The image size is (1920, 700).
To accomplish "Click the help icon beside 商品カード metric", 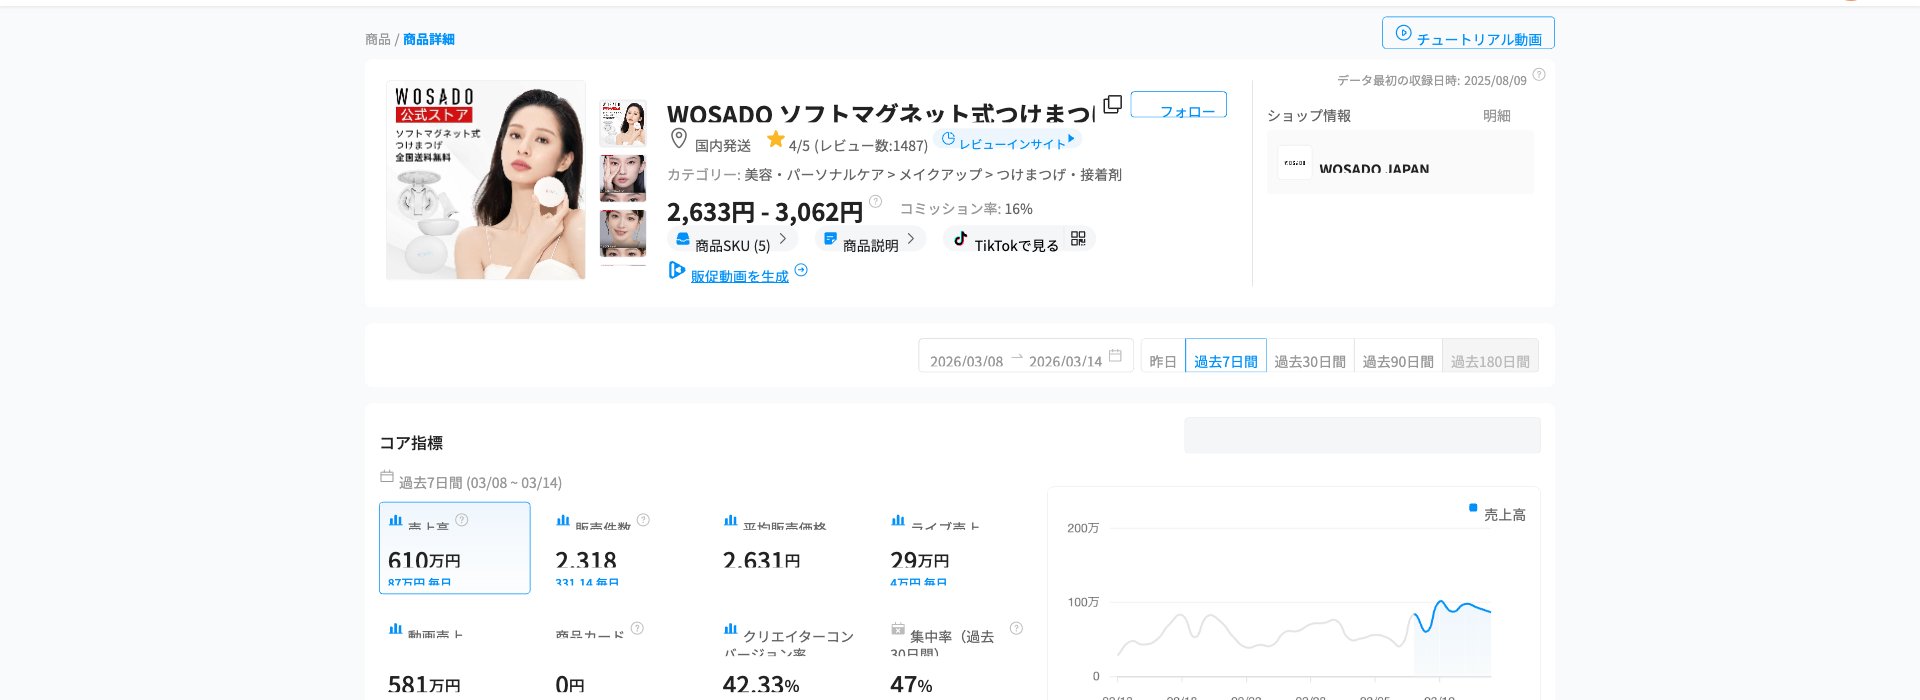I will pos(637,628).
